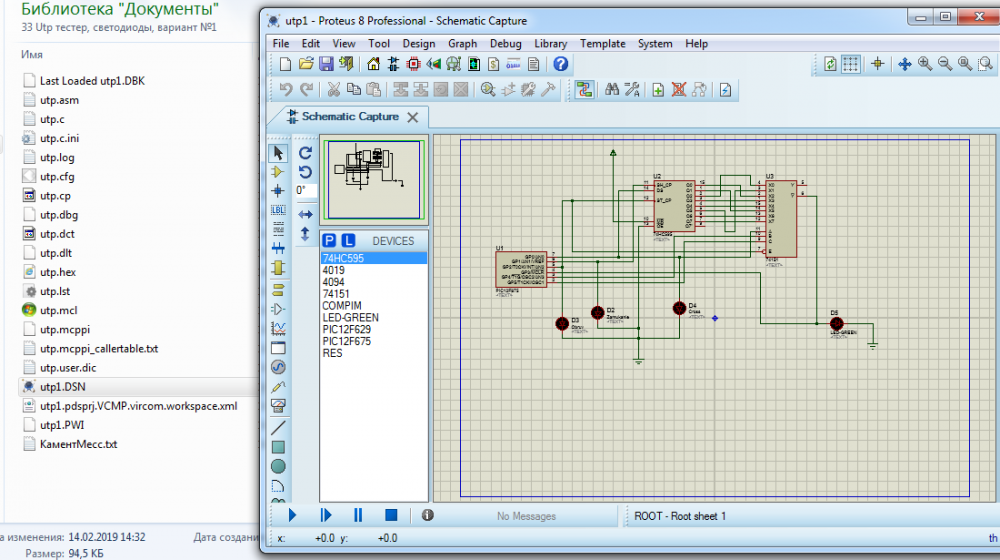Rotate clockwise with the arrow icon
Screen dimensions: 1000x560
pos(305,153)
